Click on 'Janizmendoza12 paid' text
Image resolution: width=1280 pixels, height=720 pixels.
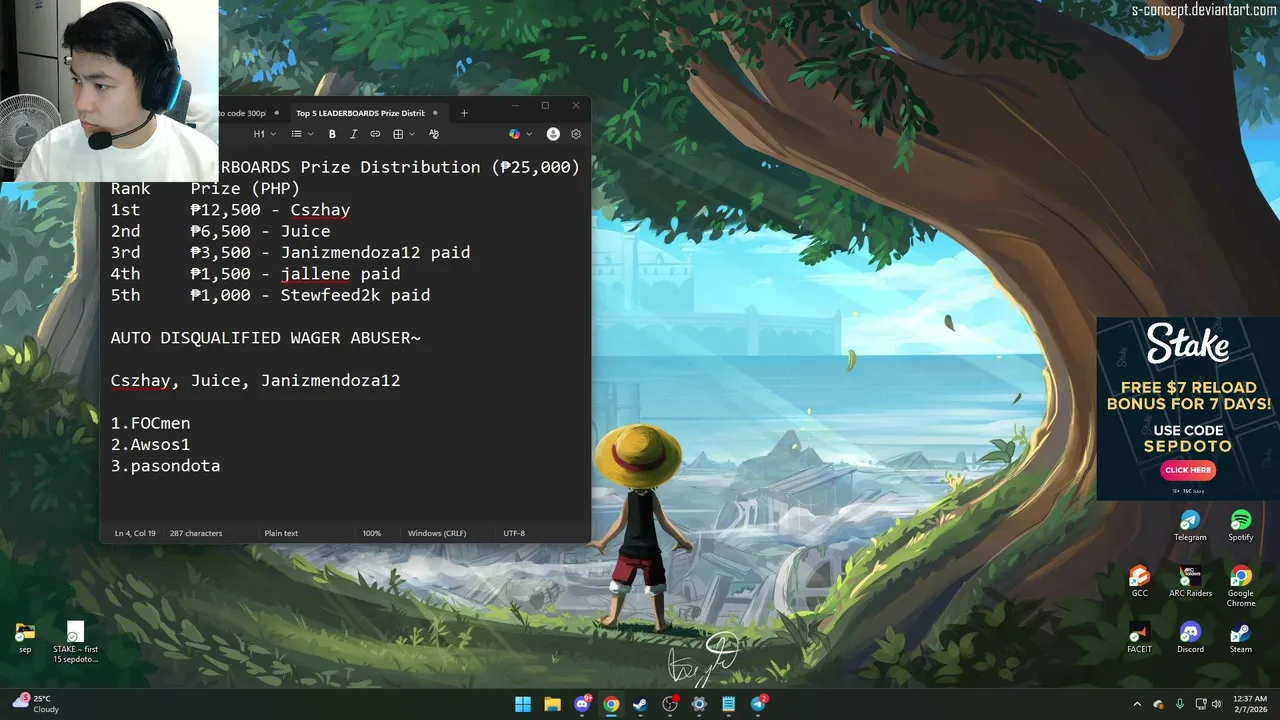[375, 252]
